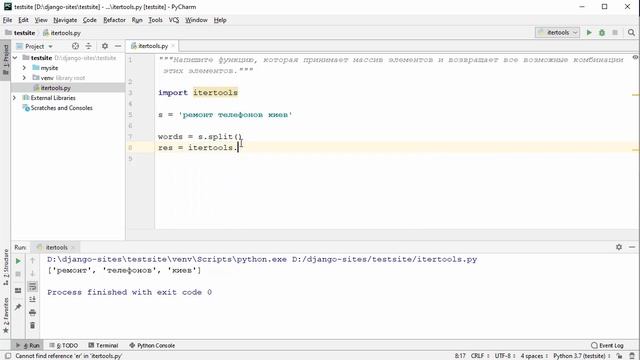Open the Run menu
Screen dimensions: 640x360
tap(137, 20)
